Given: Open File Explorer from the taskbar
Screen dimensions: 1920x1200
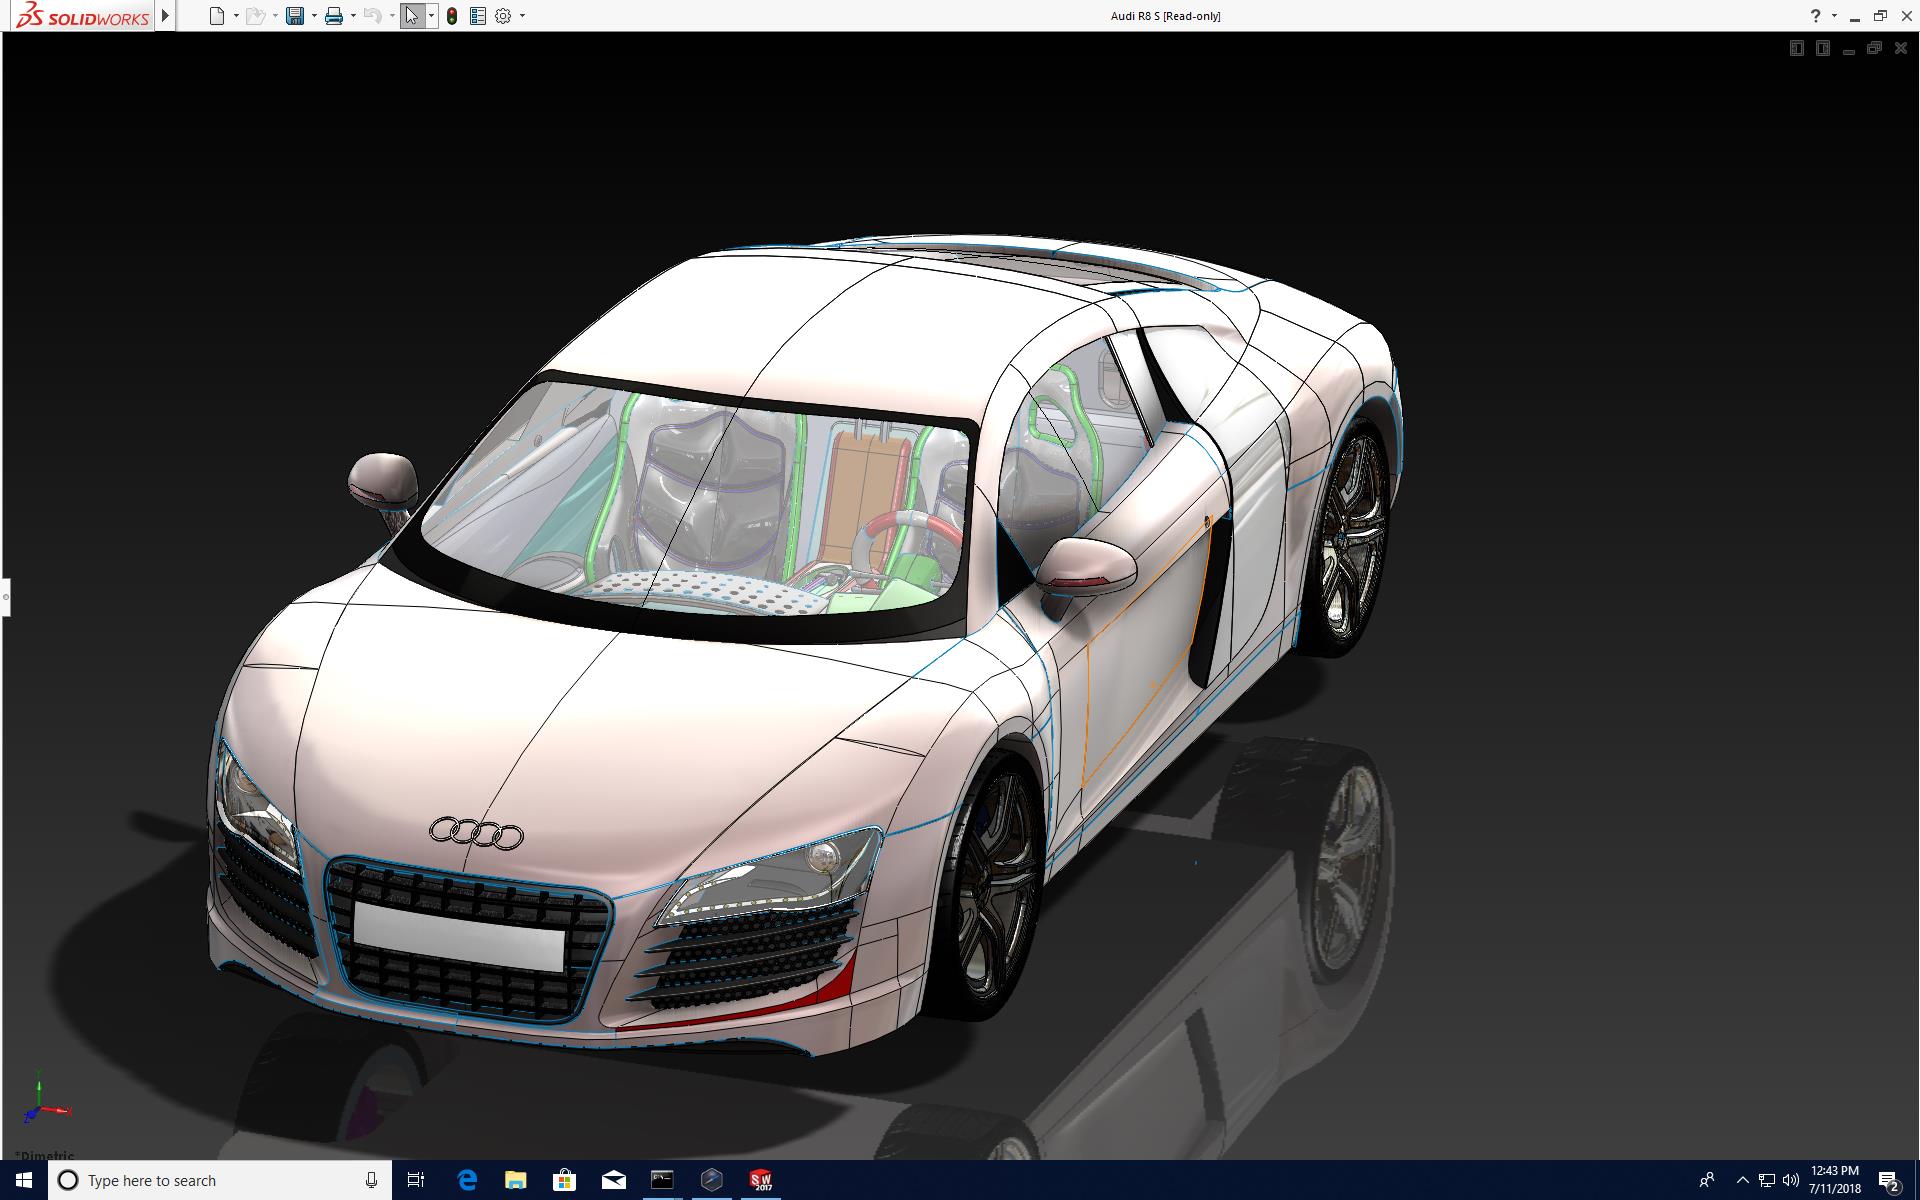Looking at the screenshot, I should pos(515,1180).
